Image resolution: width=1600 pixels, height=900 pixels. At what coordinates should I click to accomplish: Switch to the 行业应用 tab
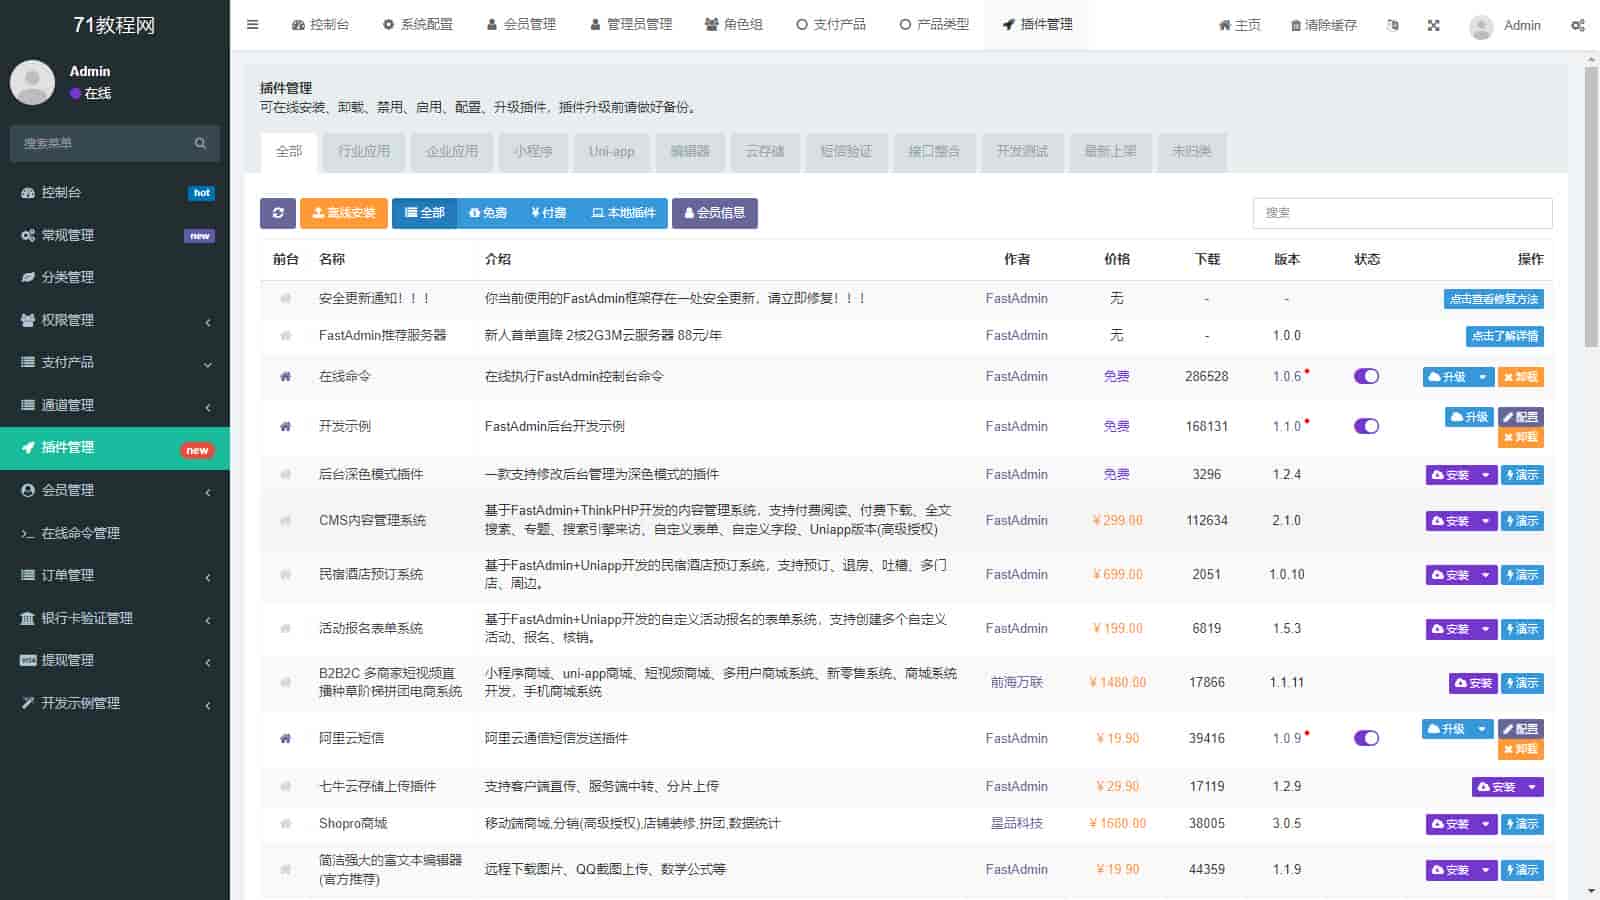click(x=364, y=152)
